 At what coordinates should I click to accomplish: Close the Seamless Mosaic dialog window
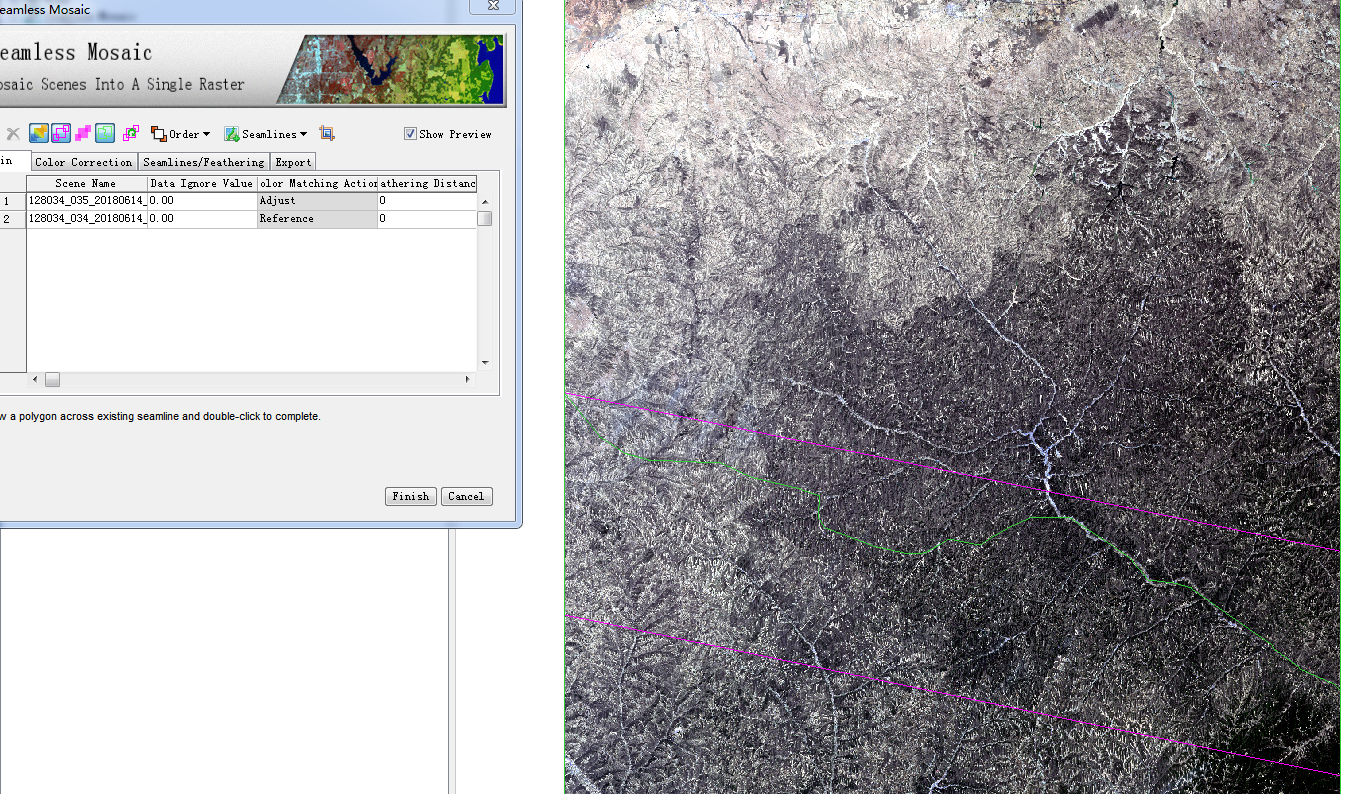pyautogui.click(x=493, y=6)
